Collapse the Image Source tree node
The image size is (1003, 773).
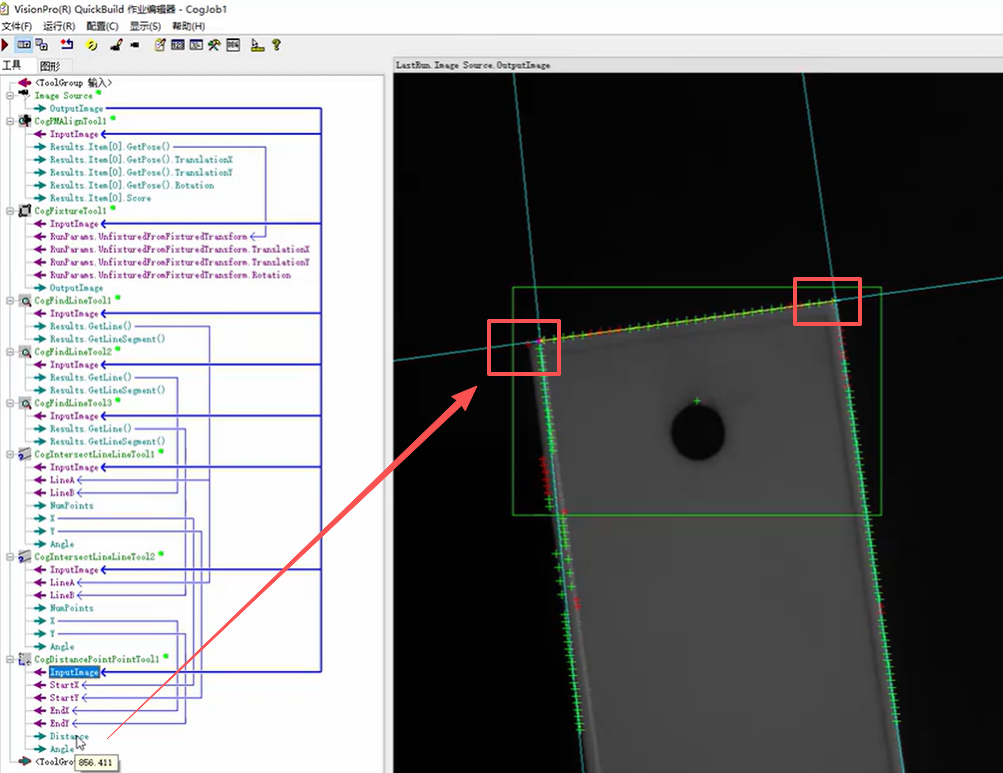(x=10, y=95)
